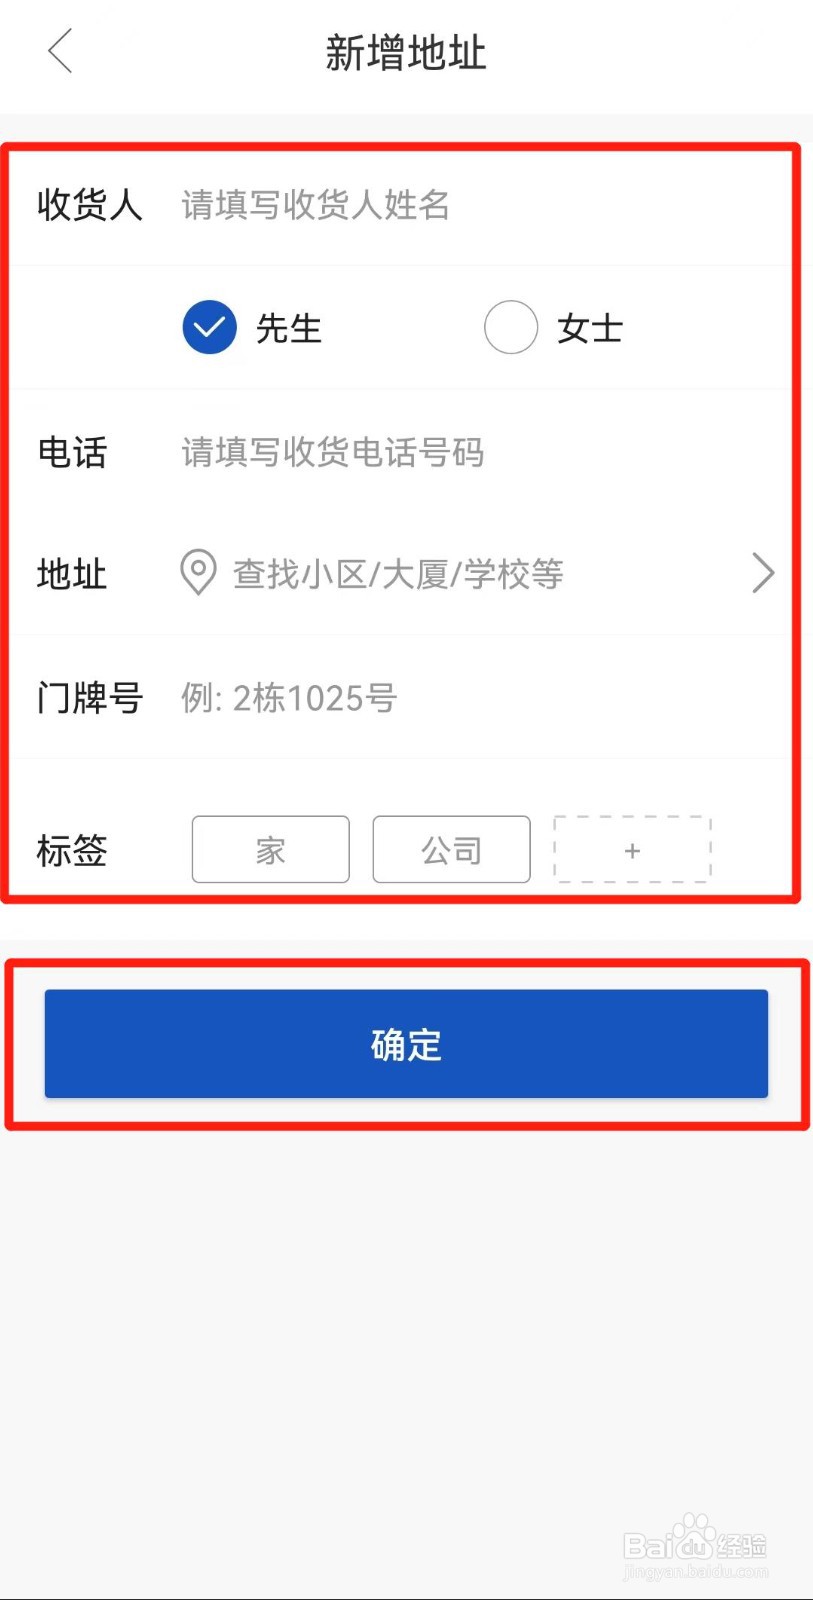Choose the 先生 text label
Image resolution: width=813 pixels, height=1600 pixels.
click(289, 328)
